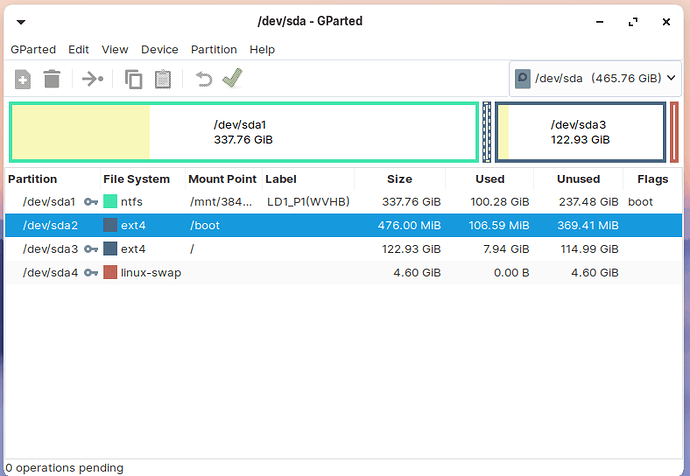This screenshot has width=690, height=476.
Task: Open the Help menu
Action: click(262, 49)
